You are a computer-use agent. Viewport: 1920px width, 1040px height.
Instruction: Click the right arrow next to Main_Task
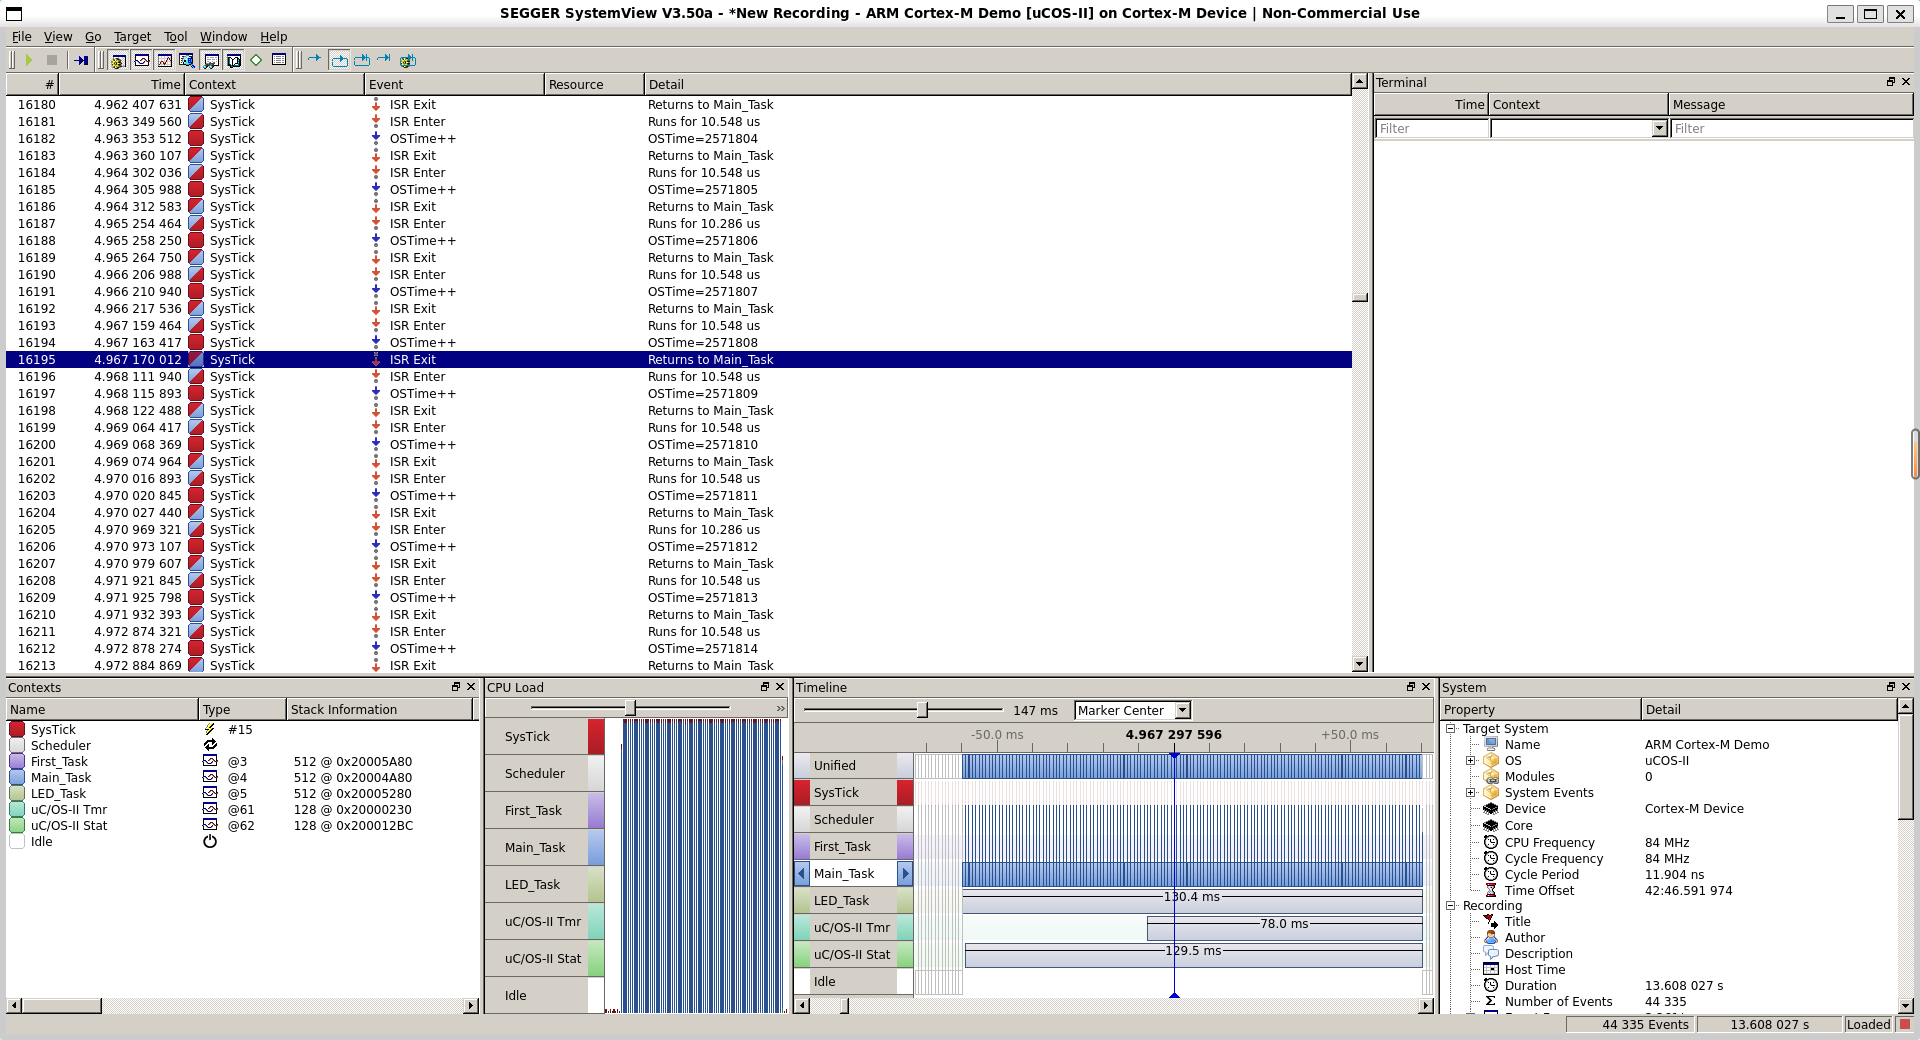point(905,873)
